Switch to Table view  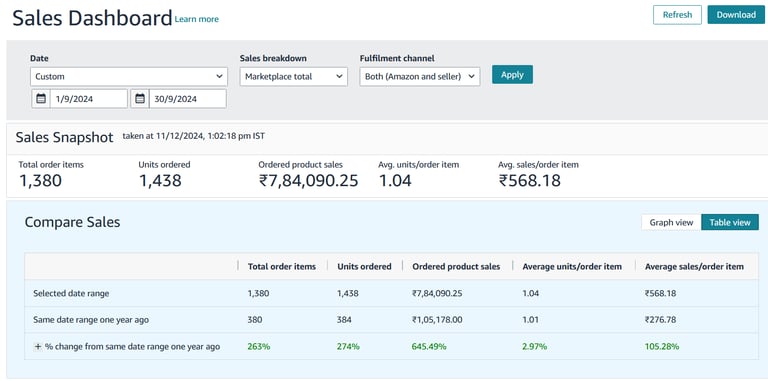point(730,222)
